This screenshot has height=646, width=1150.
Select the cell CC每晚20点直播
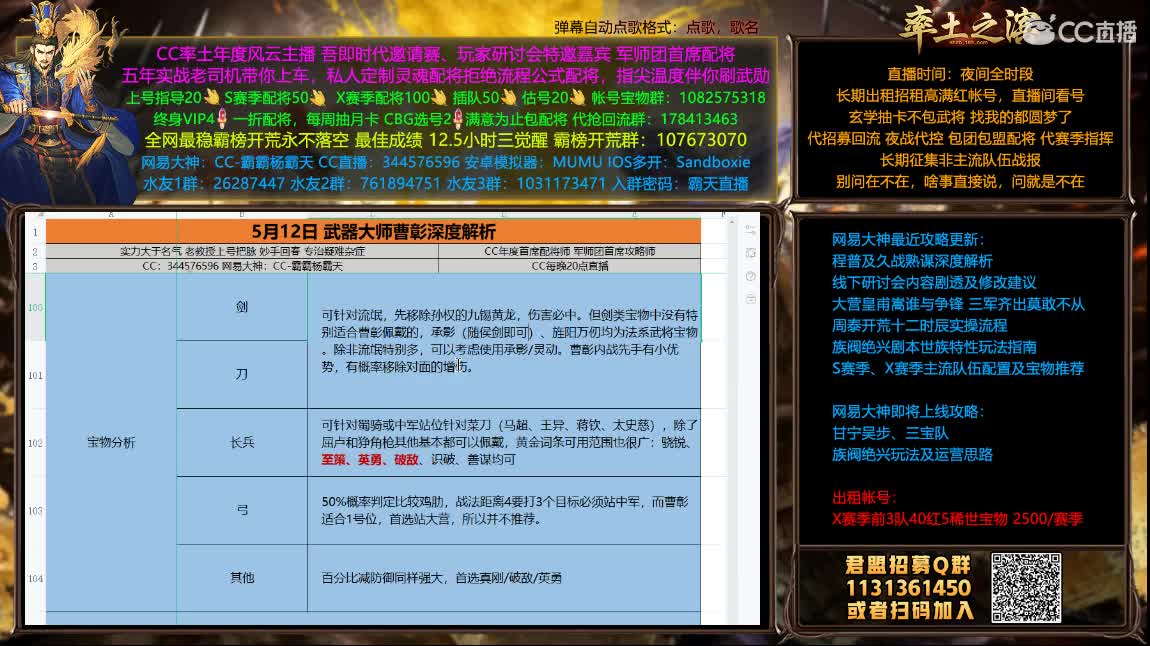[x=570, y=265]
